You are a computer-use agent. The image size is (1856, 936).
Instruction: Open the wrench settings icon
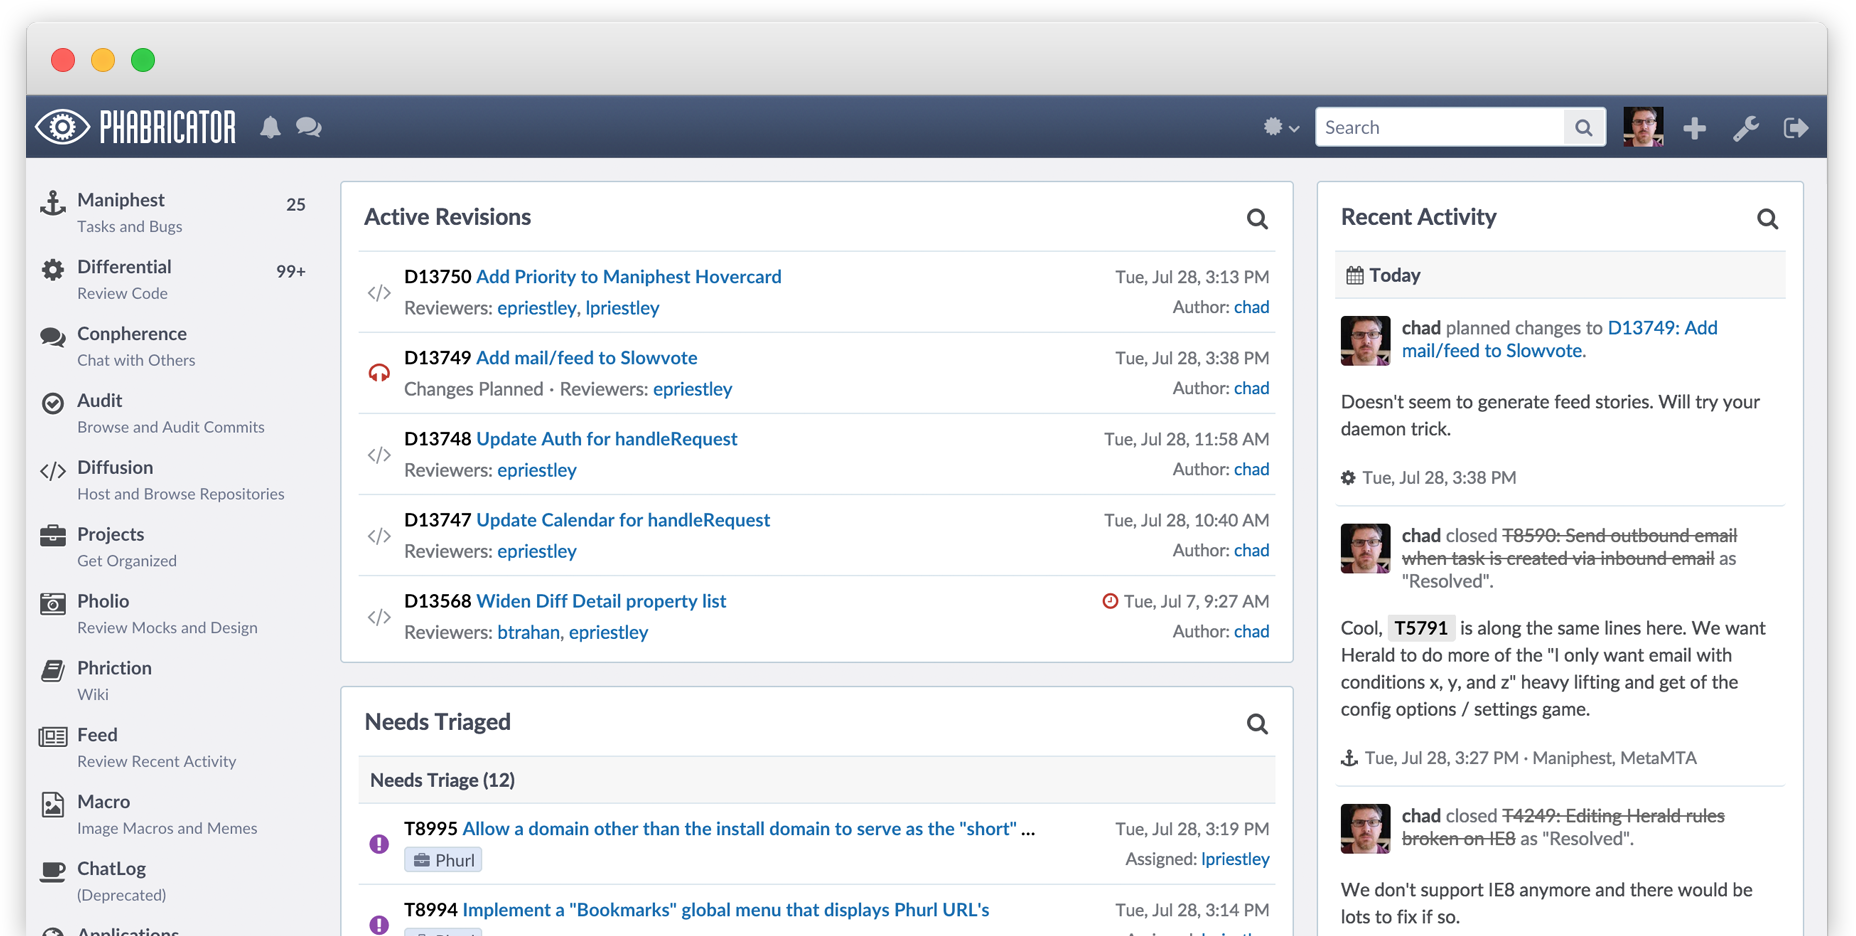click(x=1745, y=128)
